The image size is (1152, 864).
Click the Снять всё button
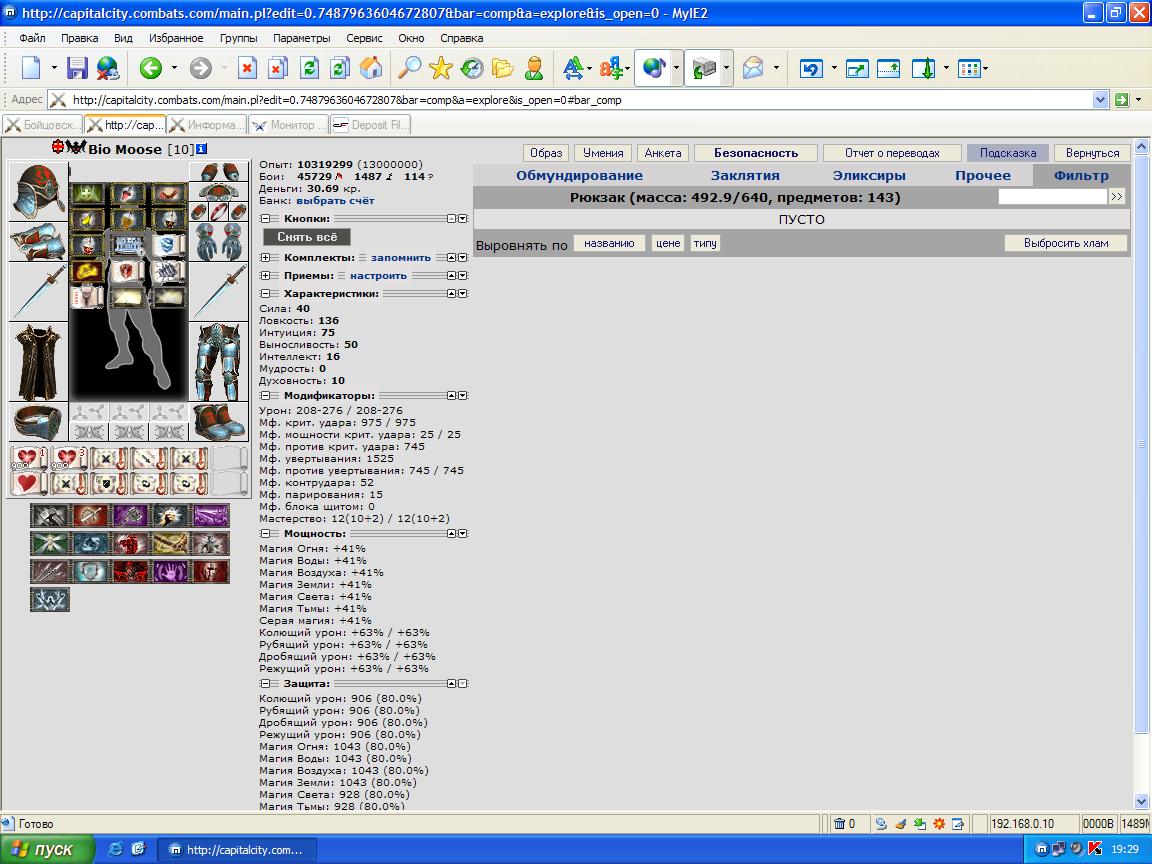[x=307, y=237]
